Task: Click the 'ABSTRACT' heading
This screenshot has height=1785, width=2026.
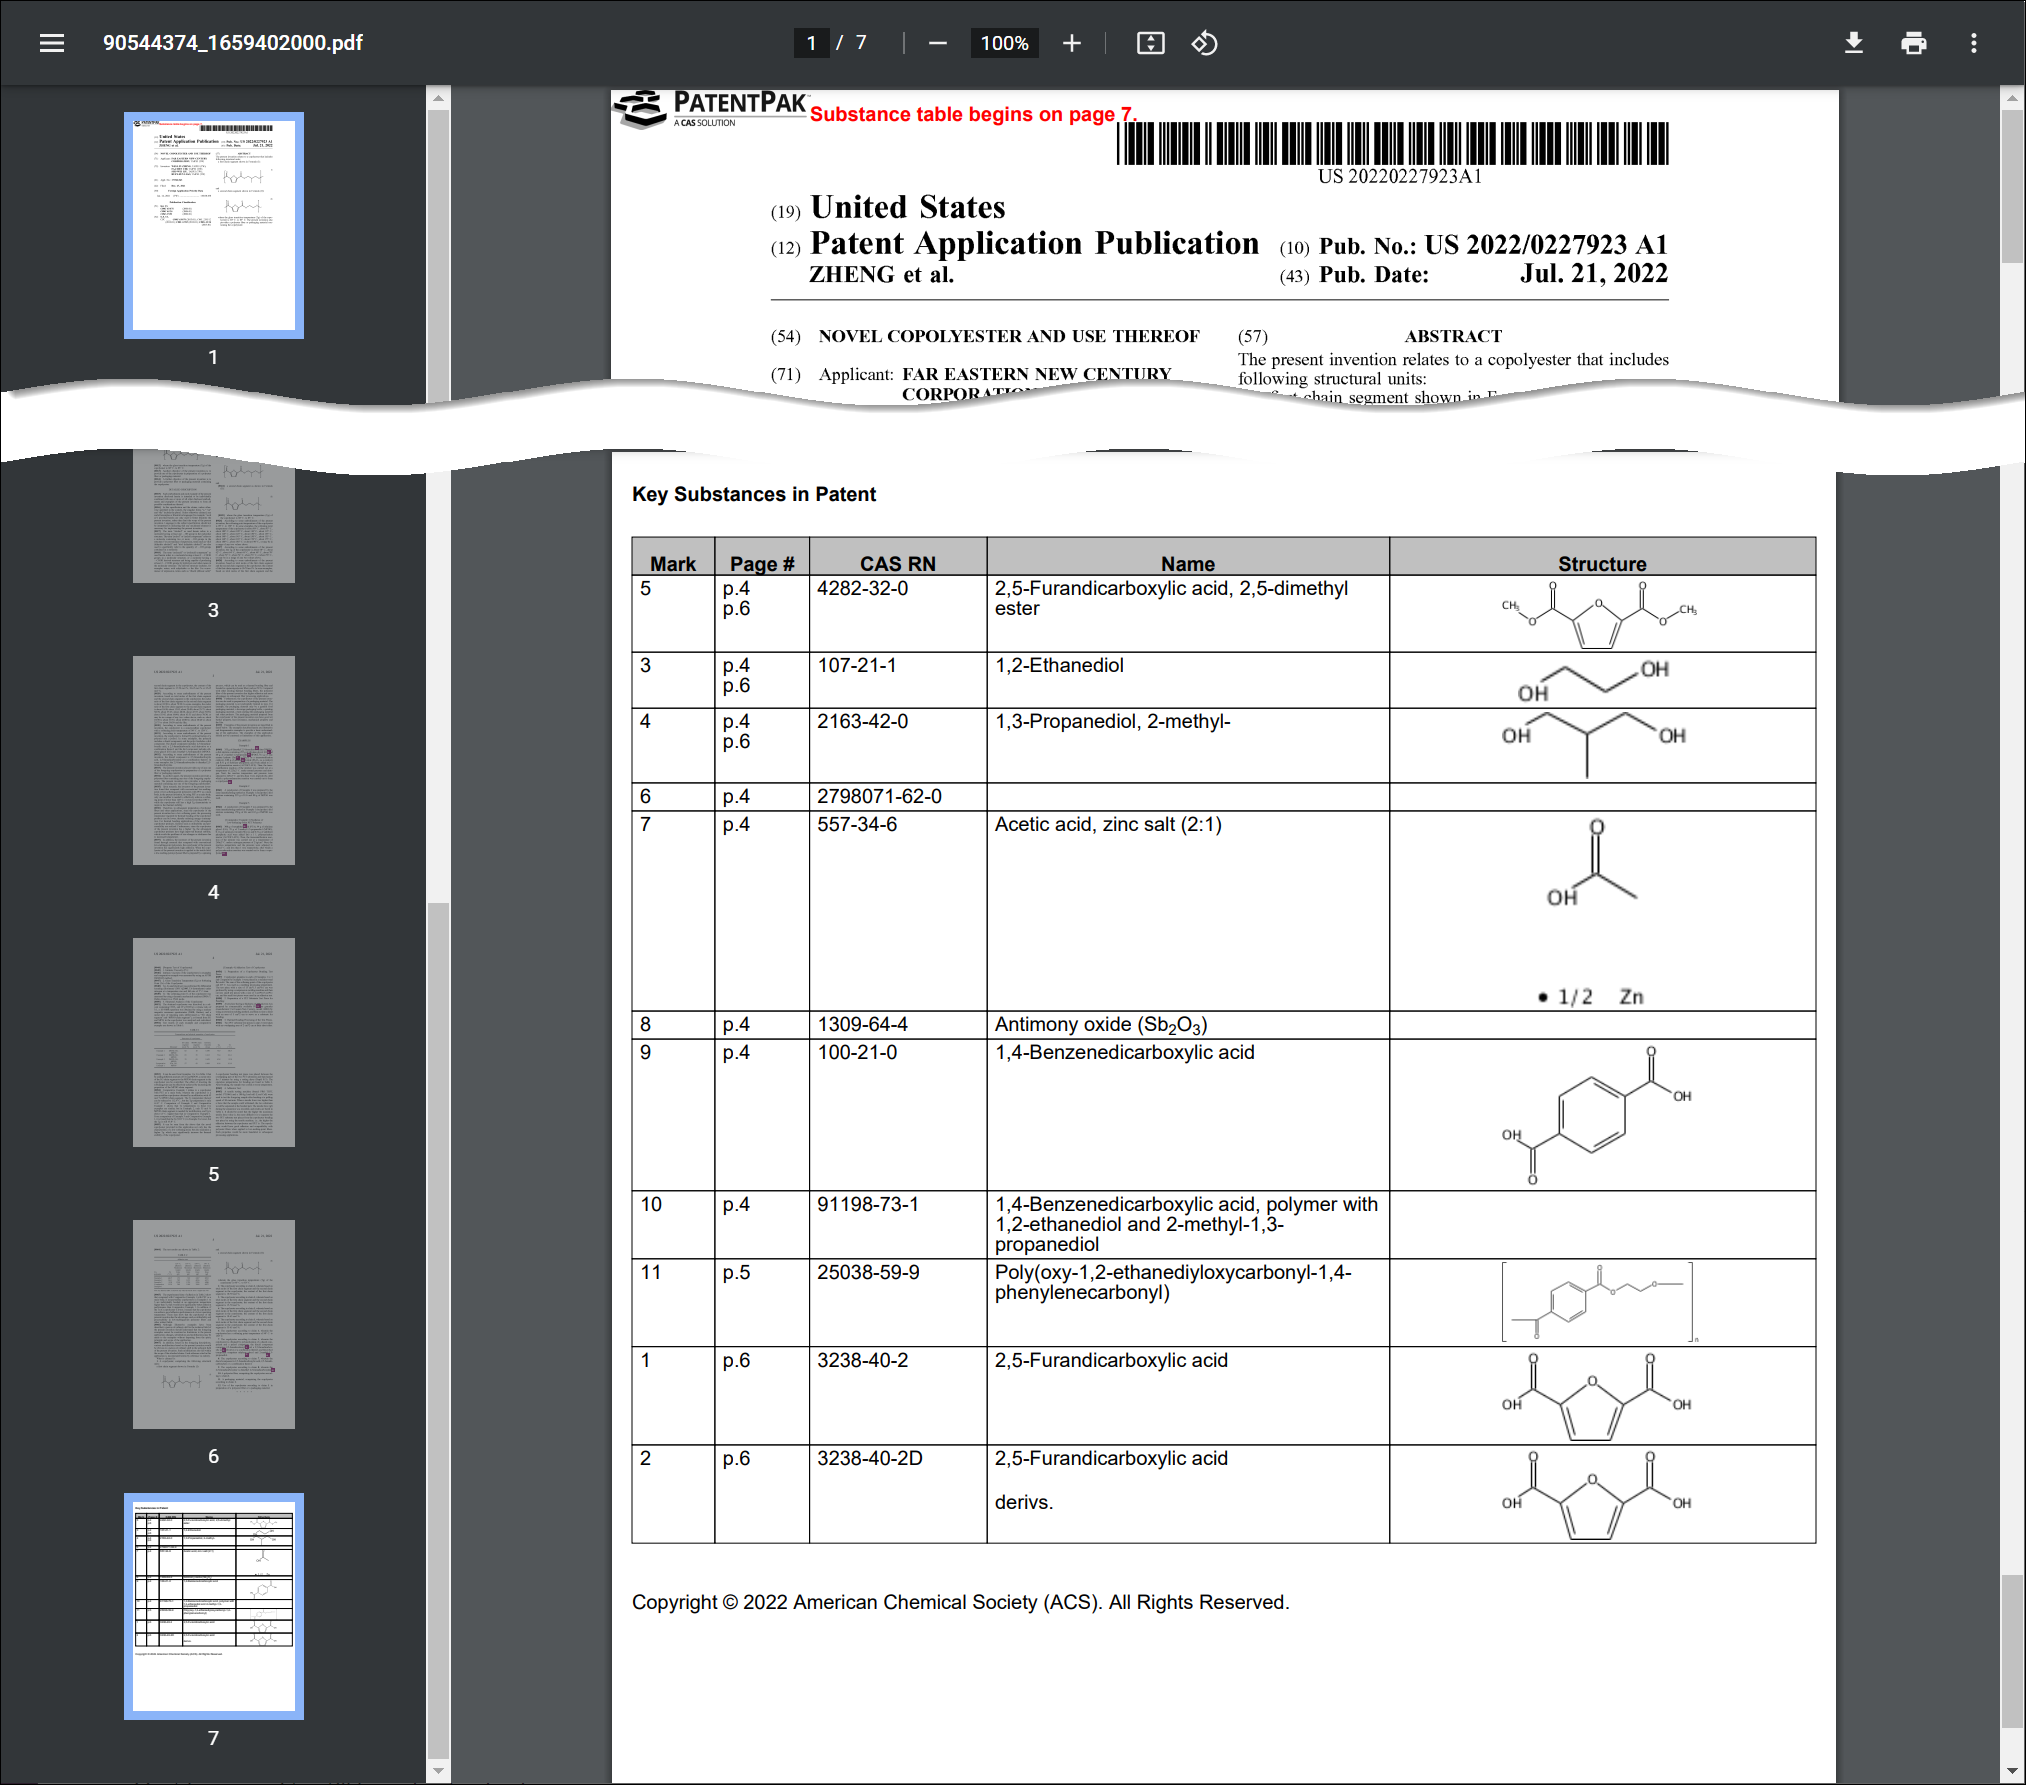Action: point(1453,336)
